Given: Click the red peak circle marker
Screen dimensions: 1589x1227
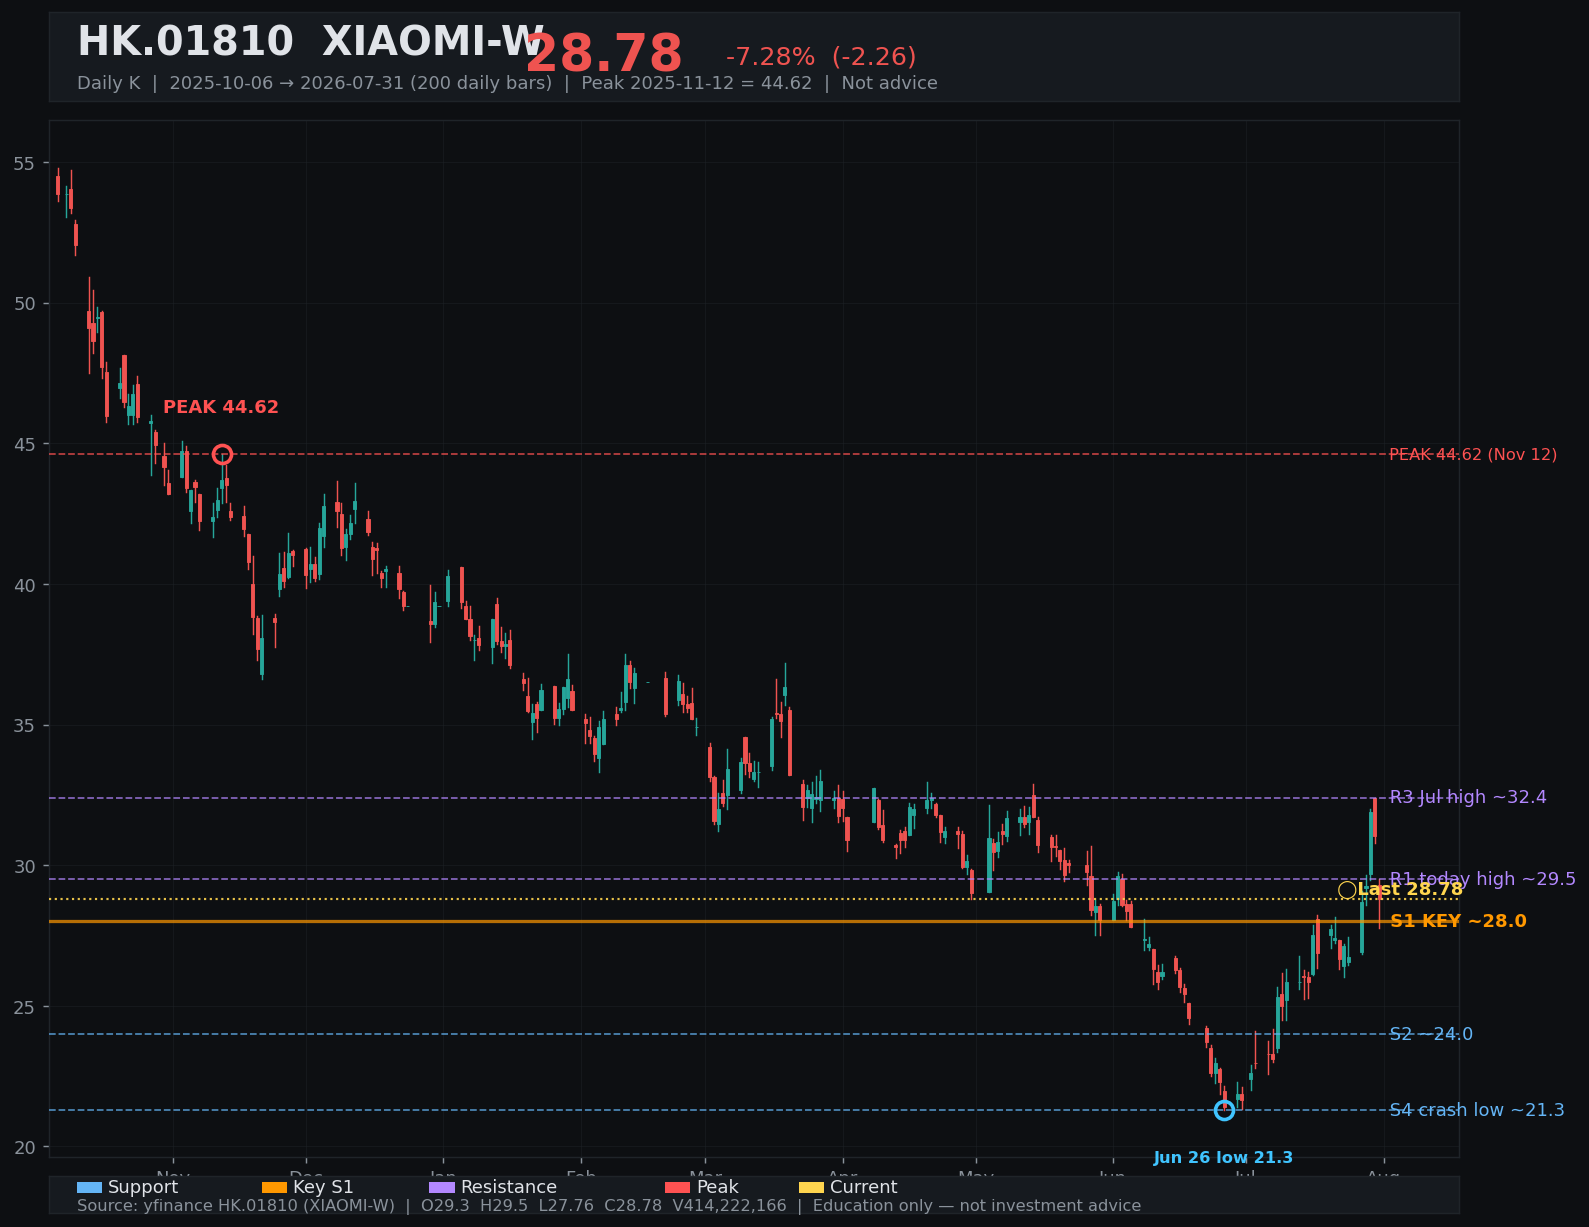Looking at the screenshot, I should point(222,455).
